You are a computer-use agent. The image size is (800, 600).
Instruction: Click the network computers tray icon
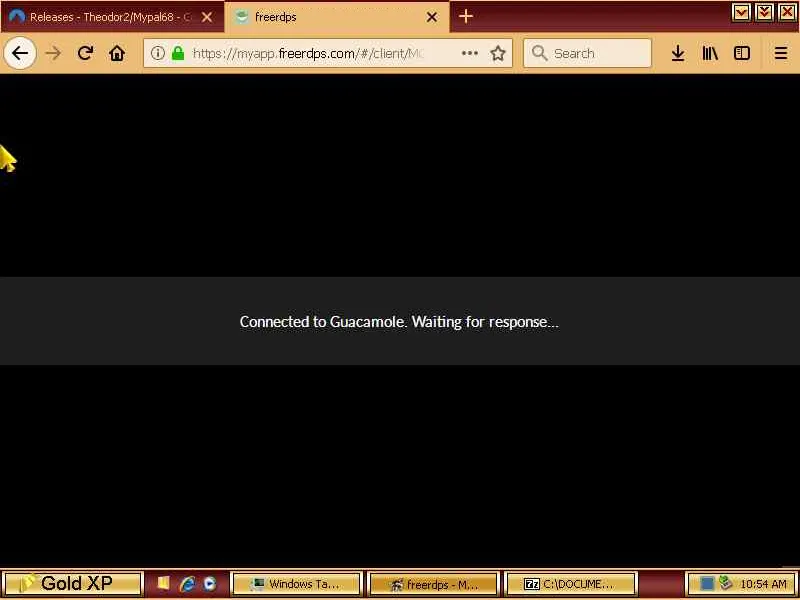pos(726,583)
